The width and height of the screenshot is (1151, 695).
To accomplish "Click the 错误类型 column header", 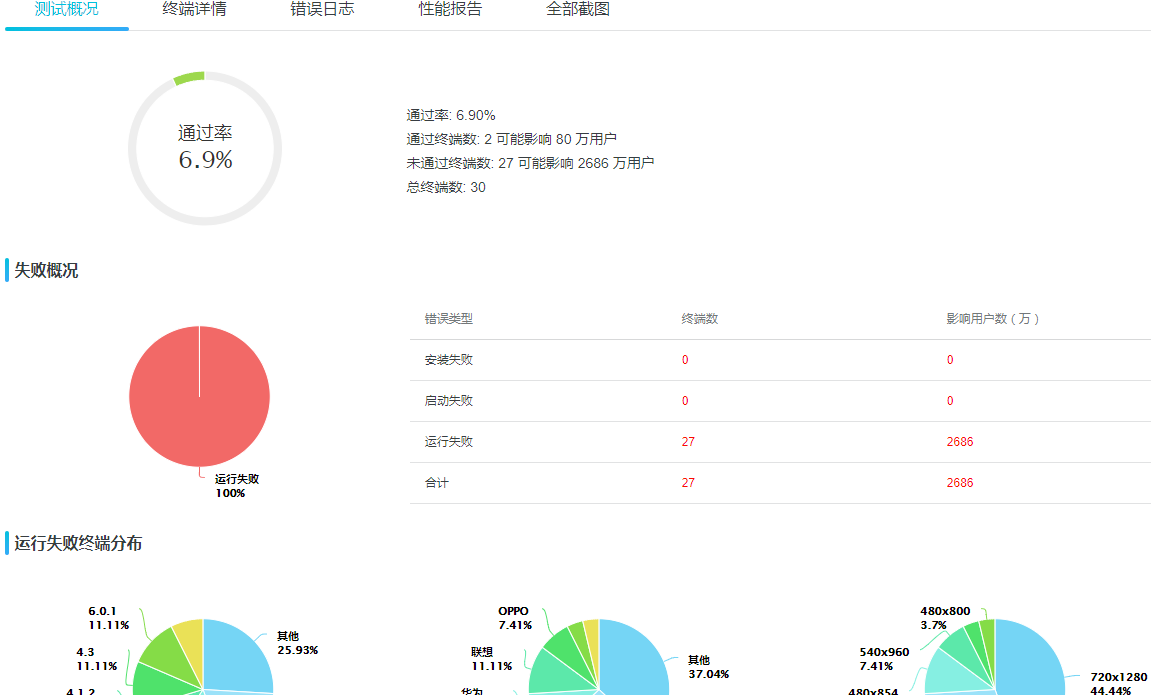I will (x=449, y=319).
